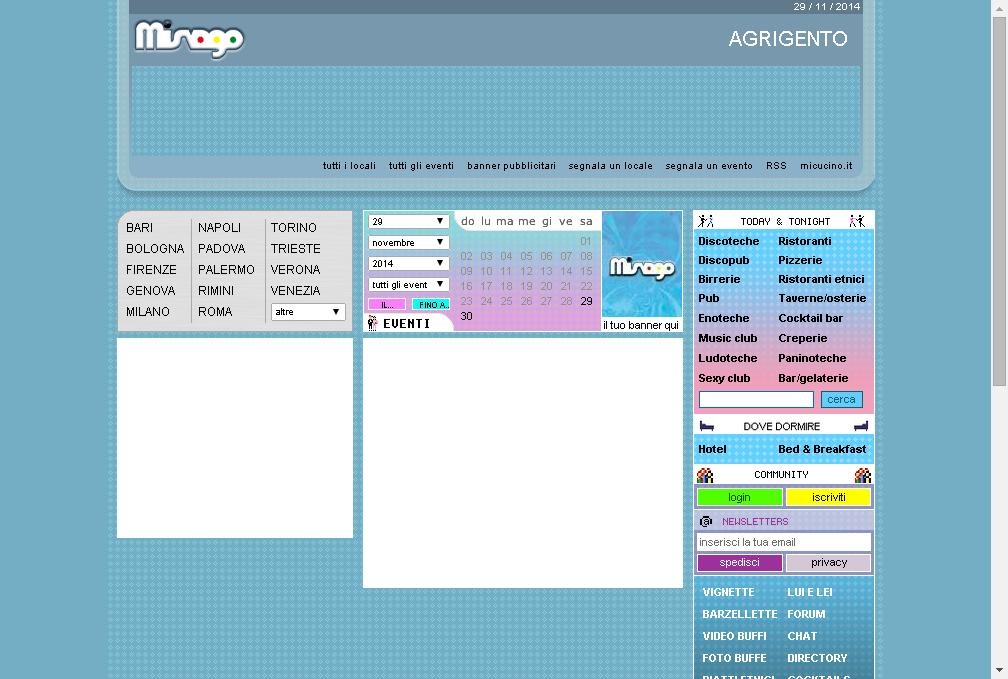Image resolution: width=1008 pixels, height=679 pixels.
Task: Select the pink 'IL...' date mode swatch
Action: coord(387,305)
